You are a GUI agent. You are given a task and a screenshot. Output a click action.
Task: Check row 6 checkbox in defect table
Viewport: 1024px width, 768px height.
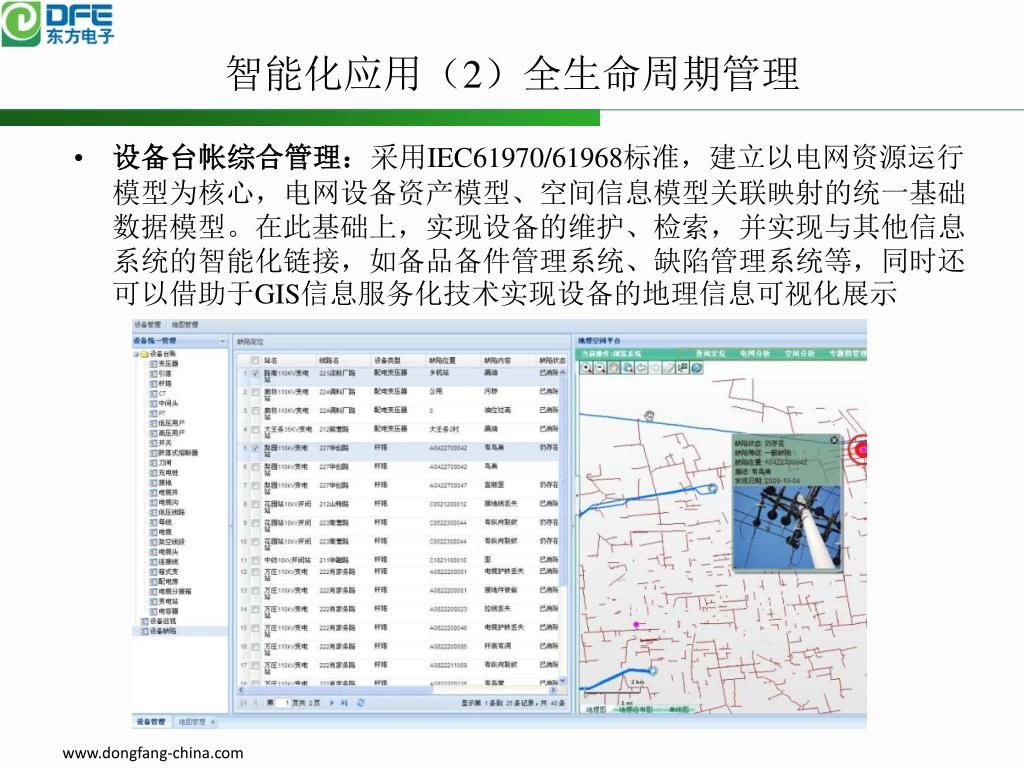click(x=255, y=467)
